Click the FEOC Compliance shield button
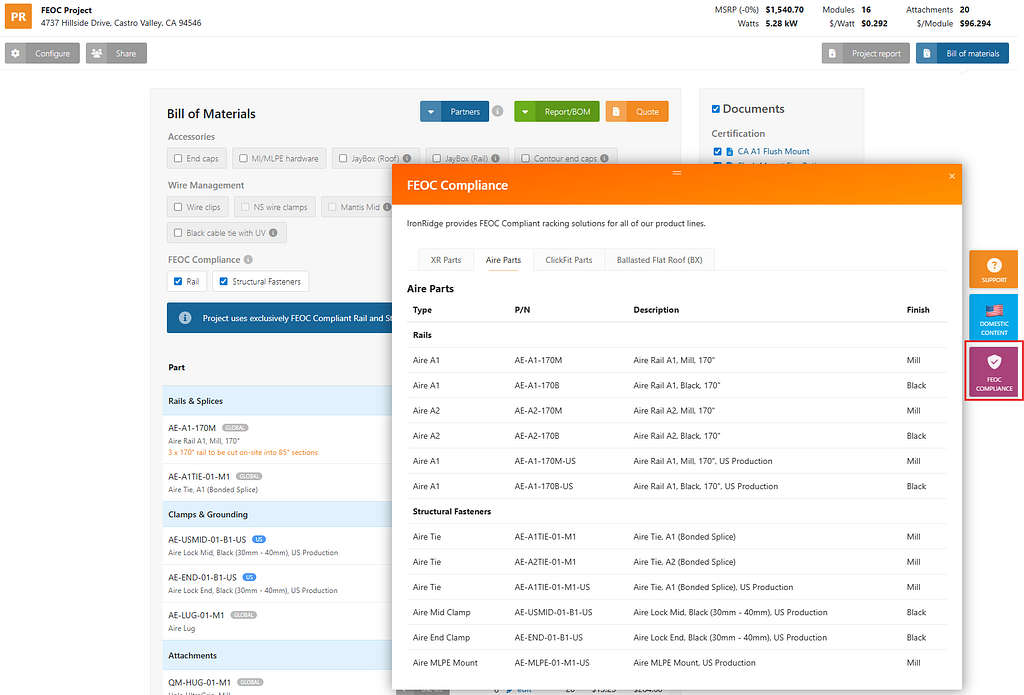 (x=993, y=370)
